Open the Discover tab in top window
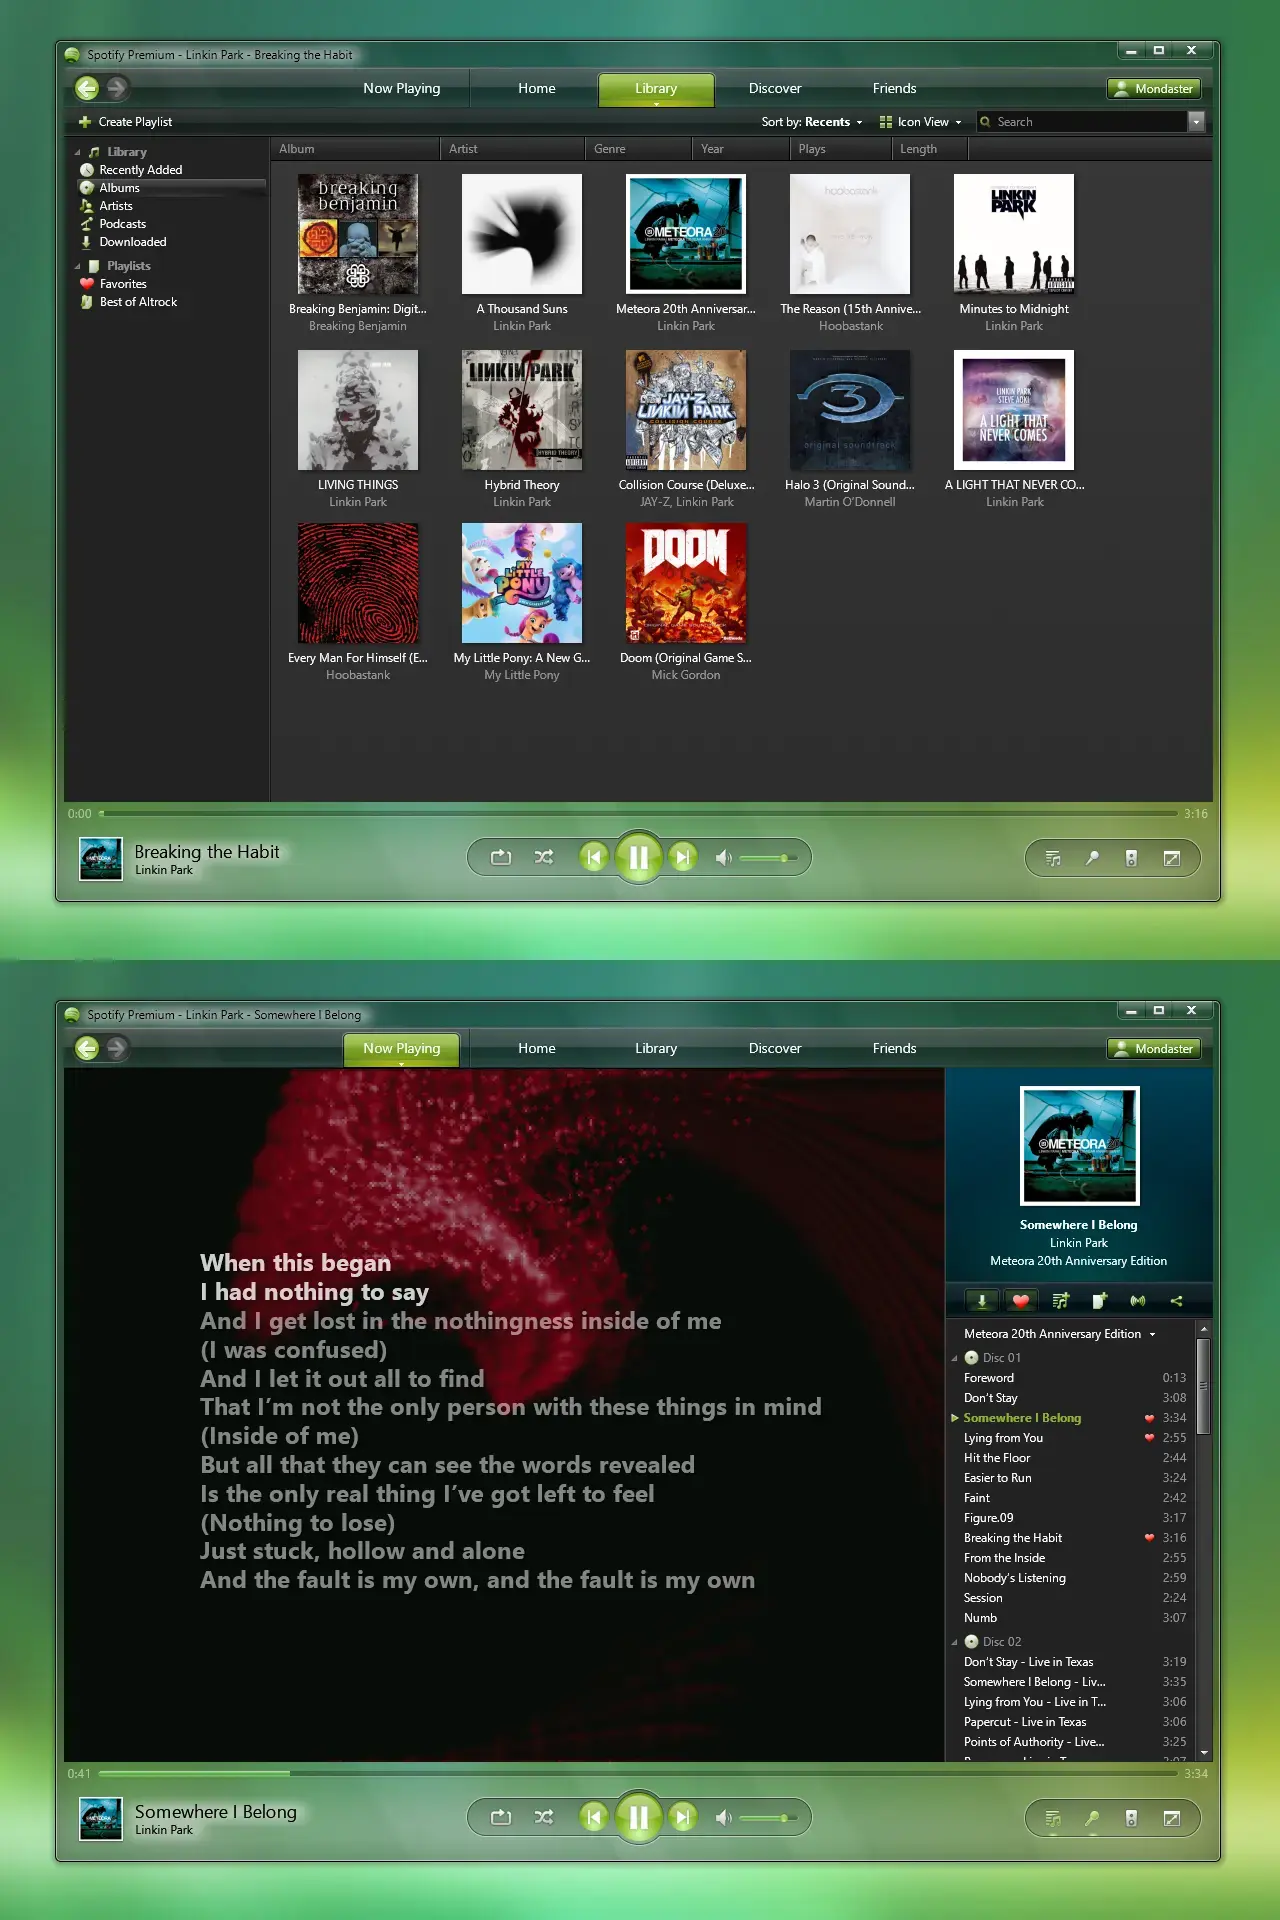The image size is (1280, 1920). coord(775,88)
